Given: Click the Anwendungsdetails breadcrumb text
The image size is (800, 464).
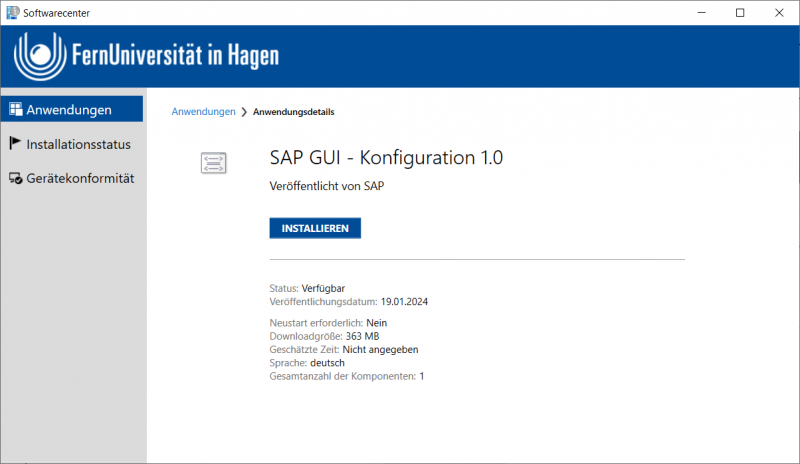Looking at the screenshot, I should point(293,112).
